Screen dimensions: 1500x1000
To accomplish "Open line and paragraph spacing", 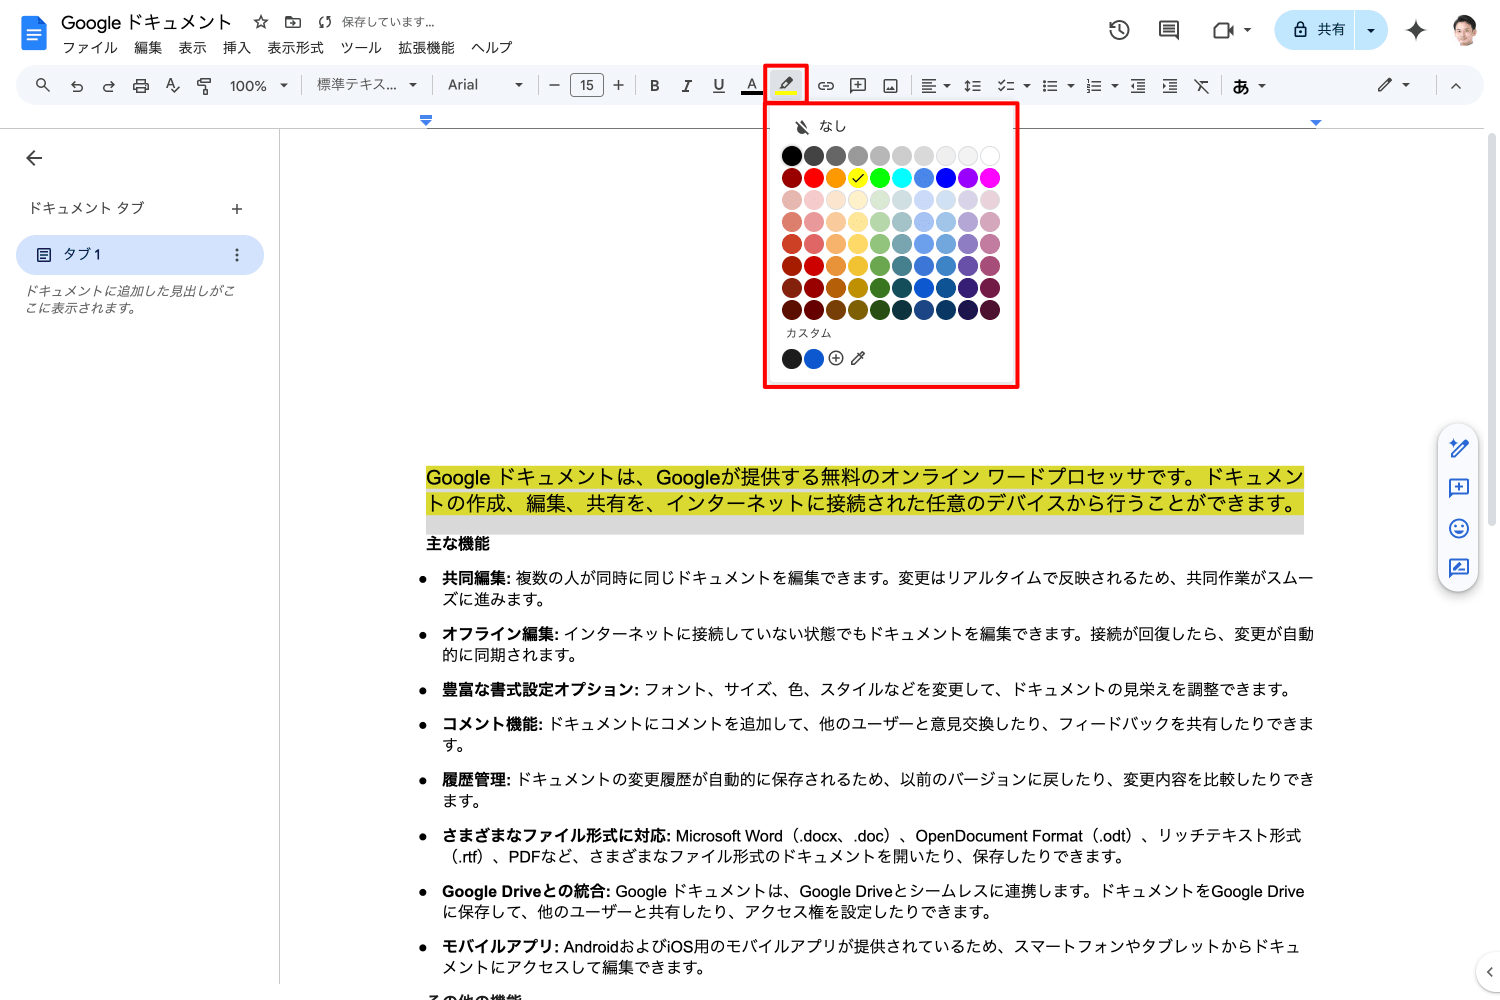I will click(972, 86).
